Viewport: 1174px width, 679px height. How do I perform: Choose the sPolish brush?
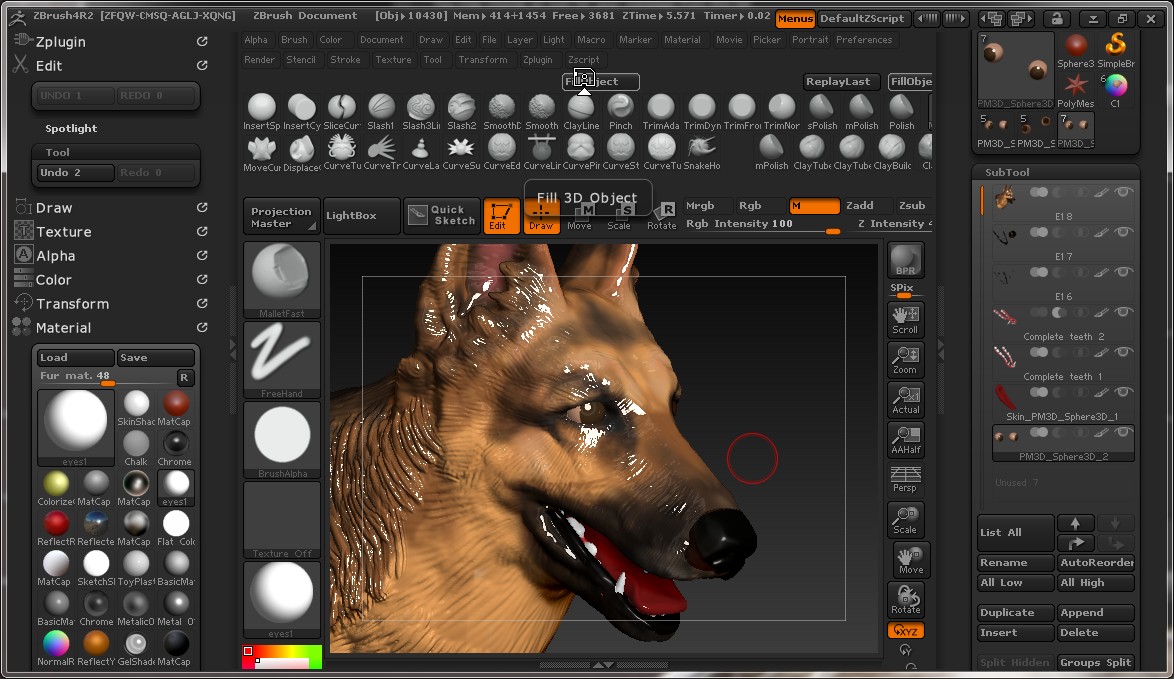822,112
